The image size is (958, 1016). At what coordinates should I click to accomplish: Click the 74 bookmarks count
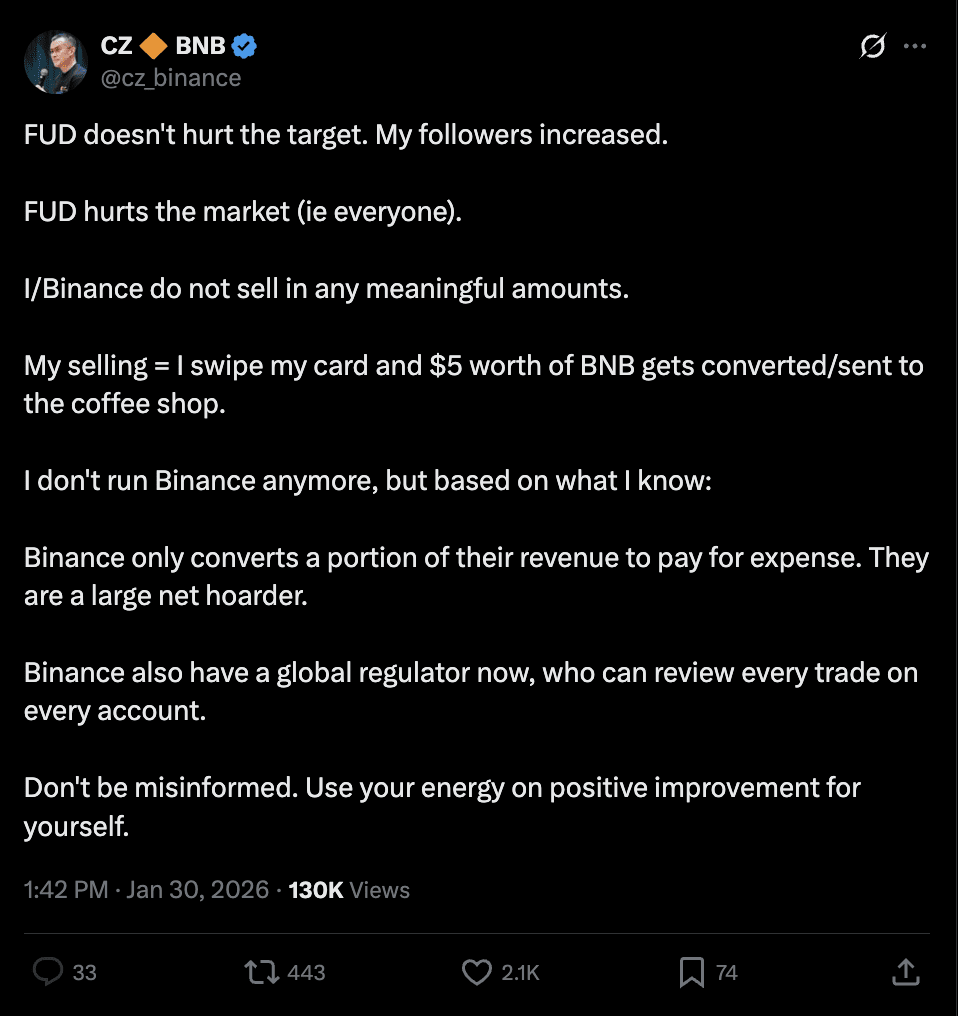pos(727,972)
